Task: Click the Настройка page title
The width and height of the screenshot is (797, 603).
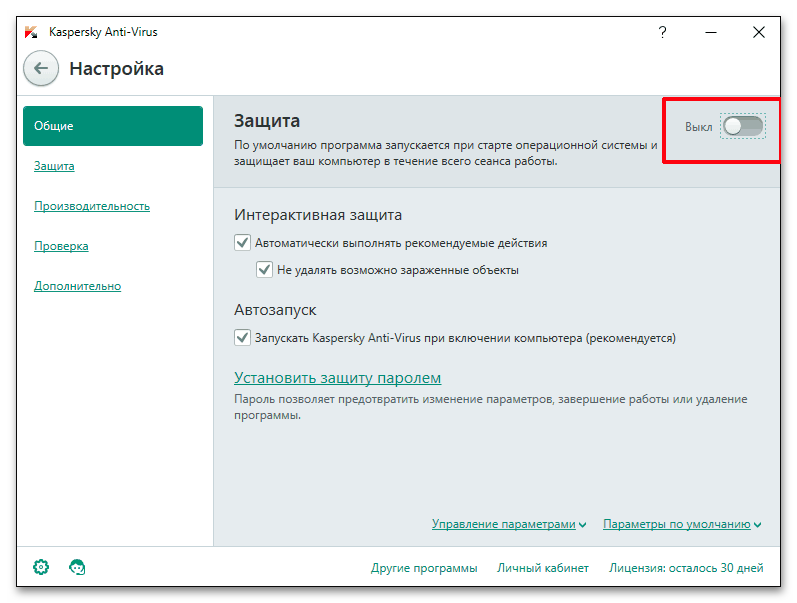Action: [116, 69]
